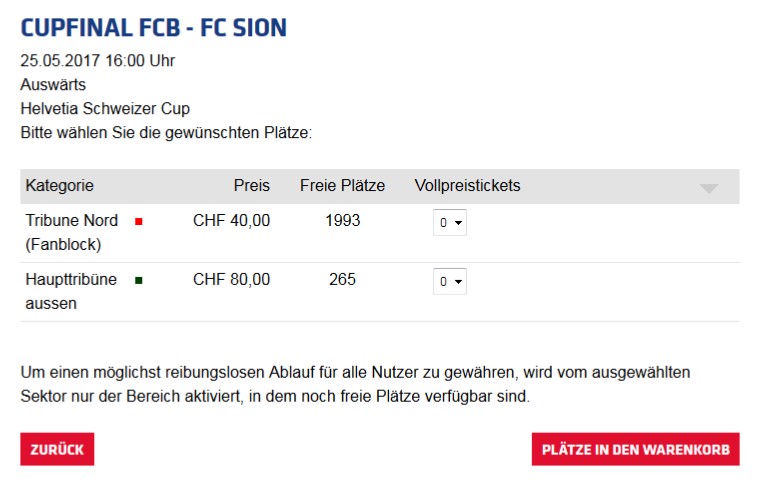Click the CHF 80,00 price
781x495 pixels.
(x=231, y=280)
